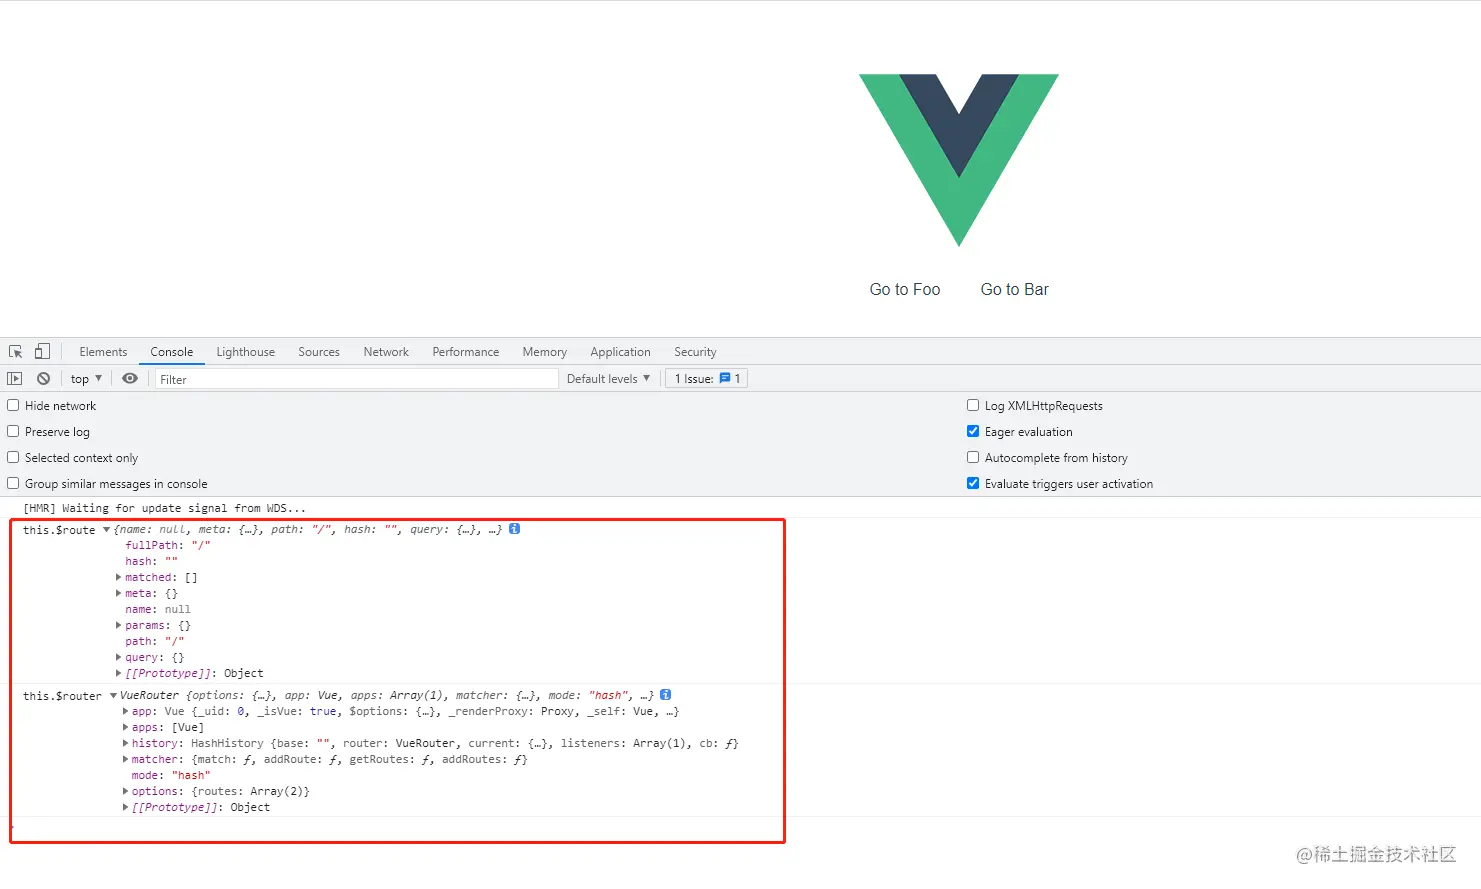Click the mode: "hash" property line
1481x889 pixels.
[x=171, y=775]
